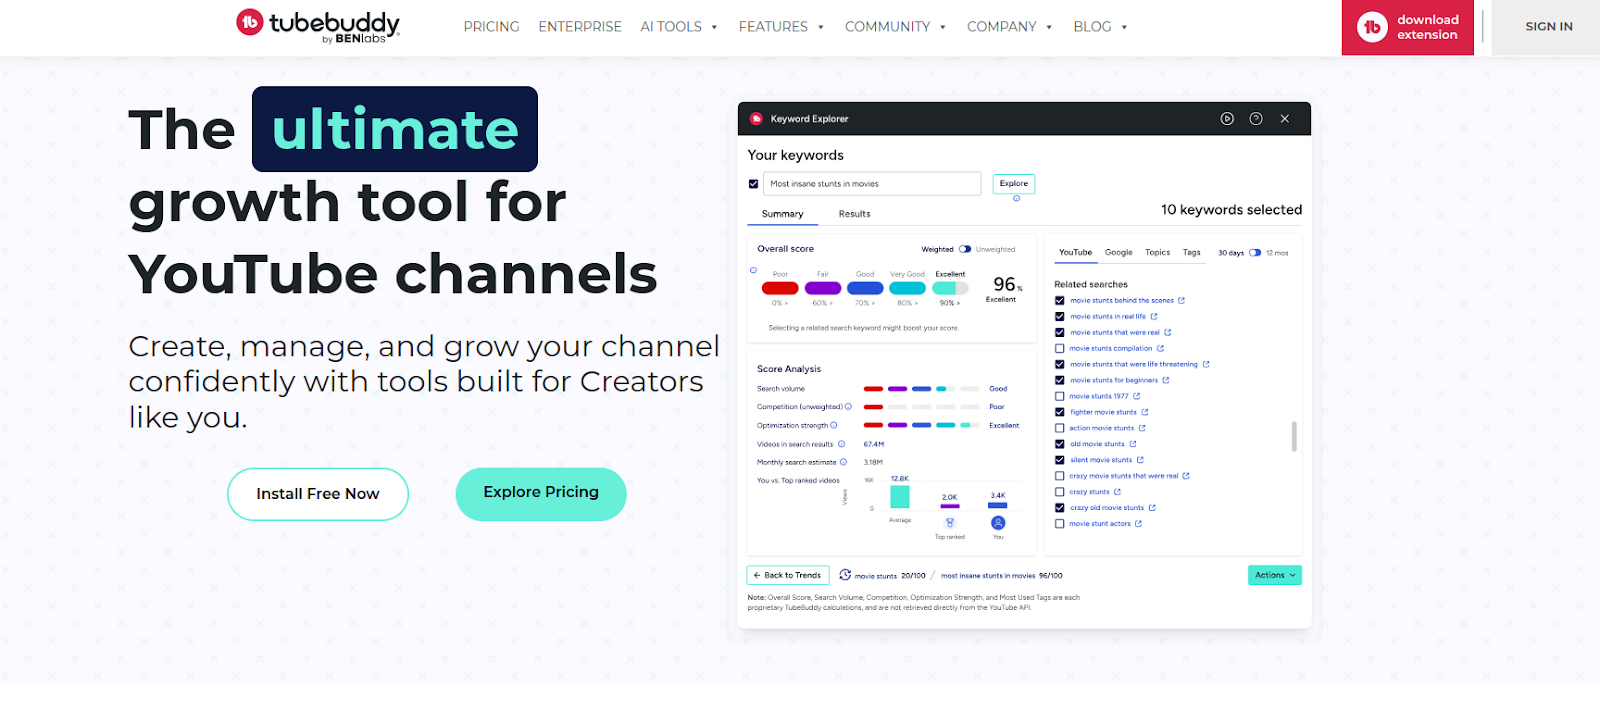
Task: Open external link icon for 'silent movie stunts'
Action: point(1140,460)
